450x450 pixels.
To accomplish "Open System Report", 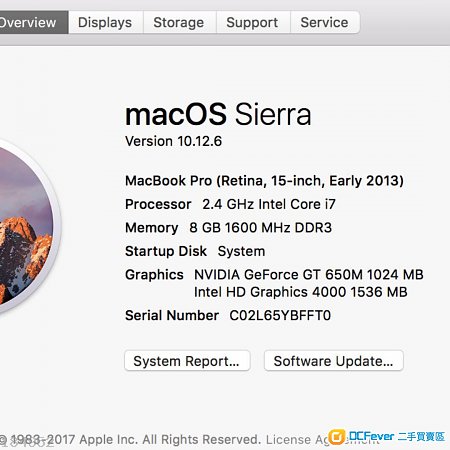I will 187,361.
